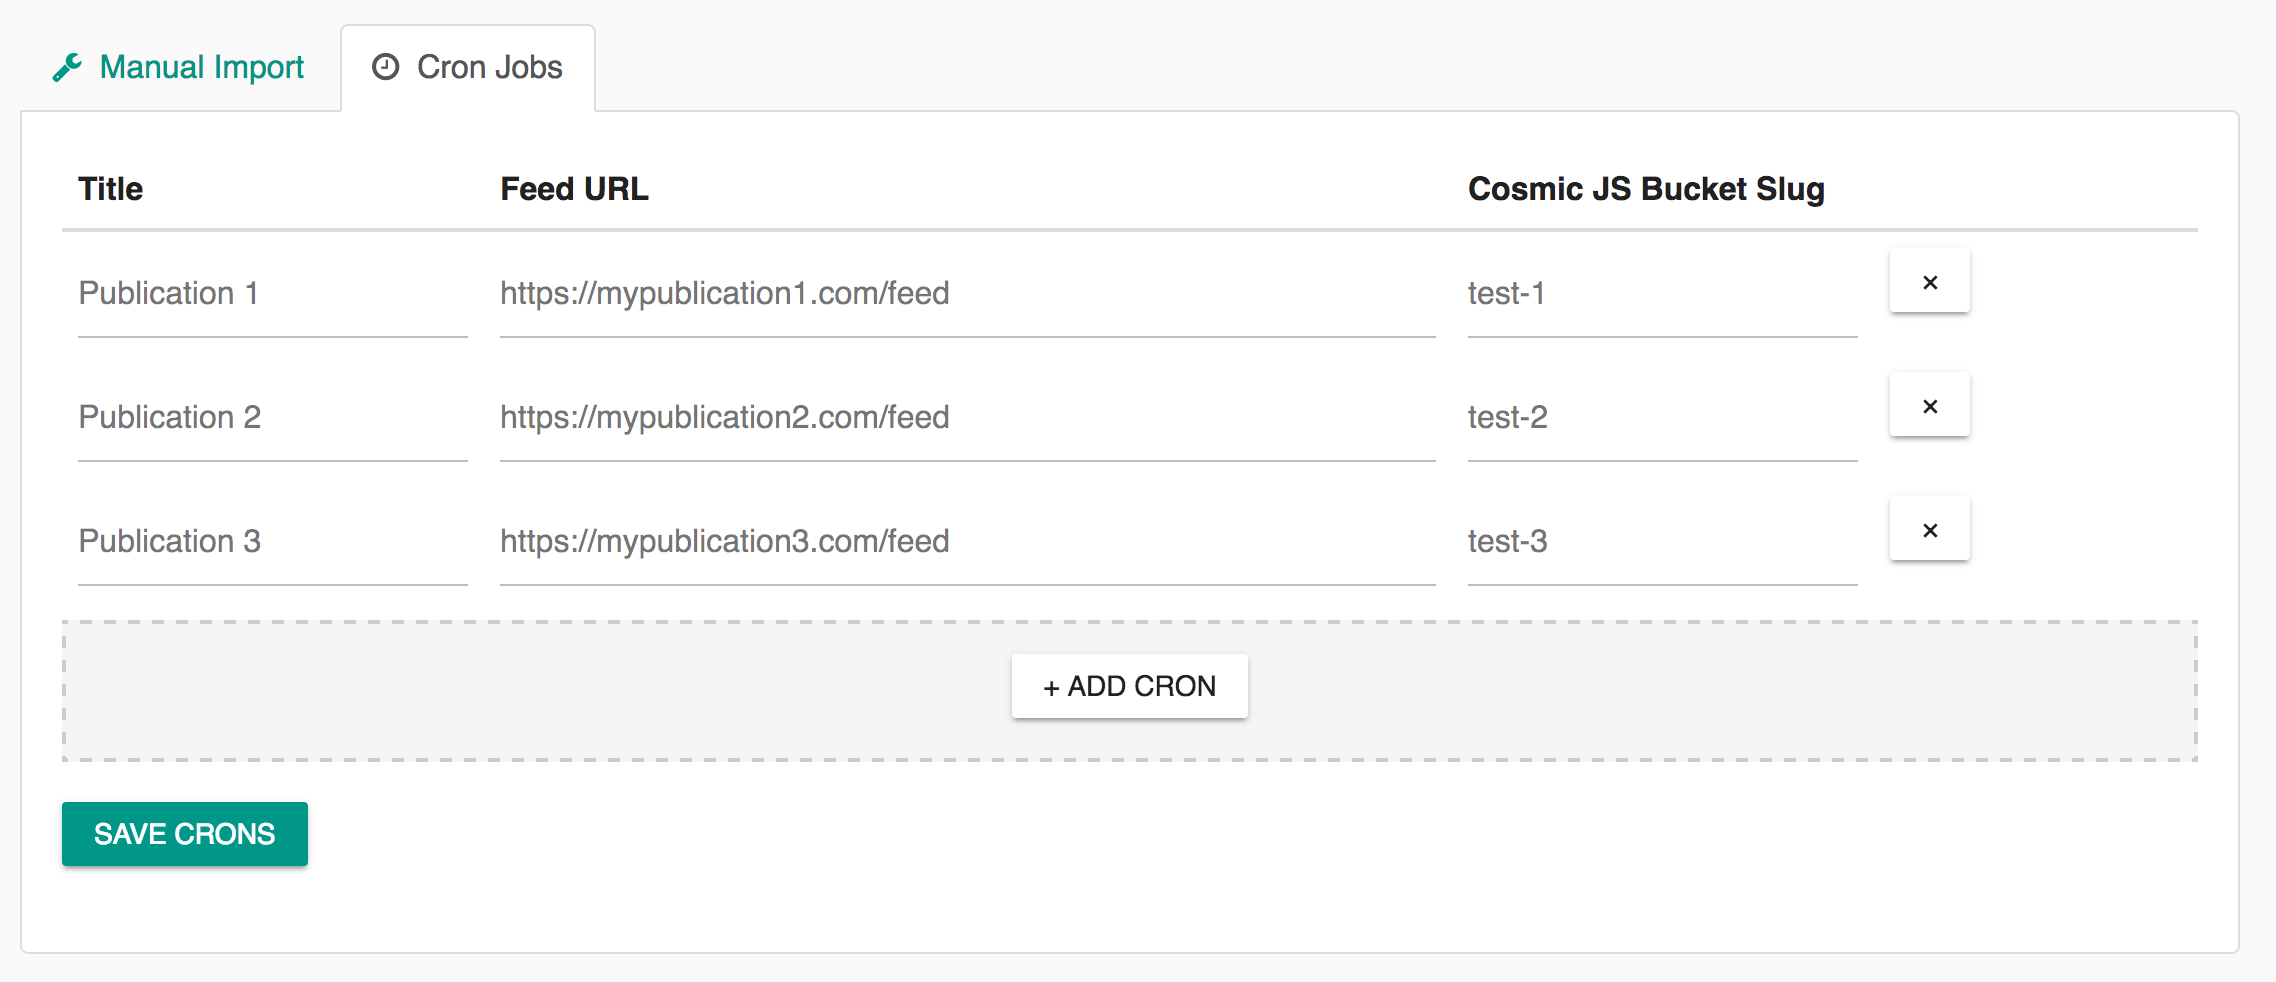Edit the mypublication1.com feed URL field
2276x982 pixels.
[968, 293]
